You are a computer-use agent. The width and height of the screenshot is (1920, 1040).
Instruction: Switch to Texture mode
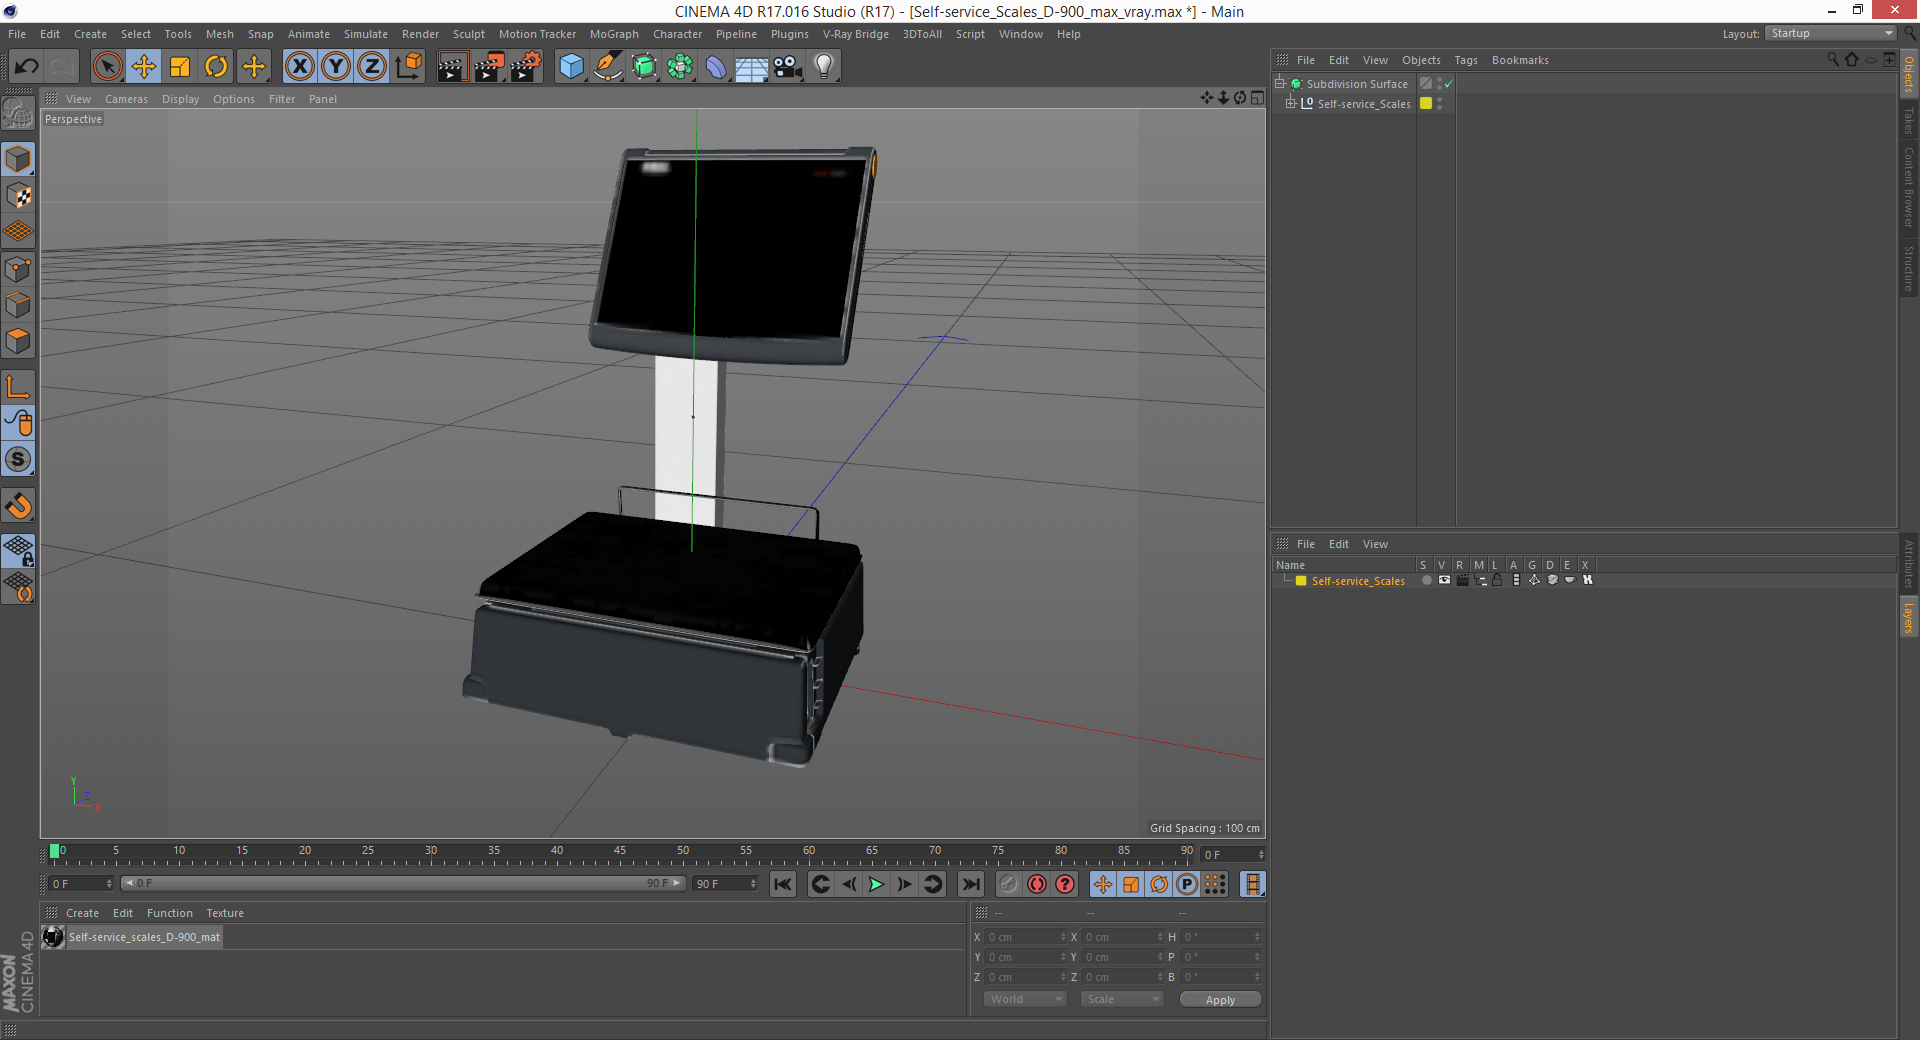coord(18,196)
